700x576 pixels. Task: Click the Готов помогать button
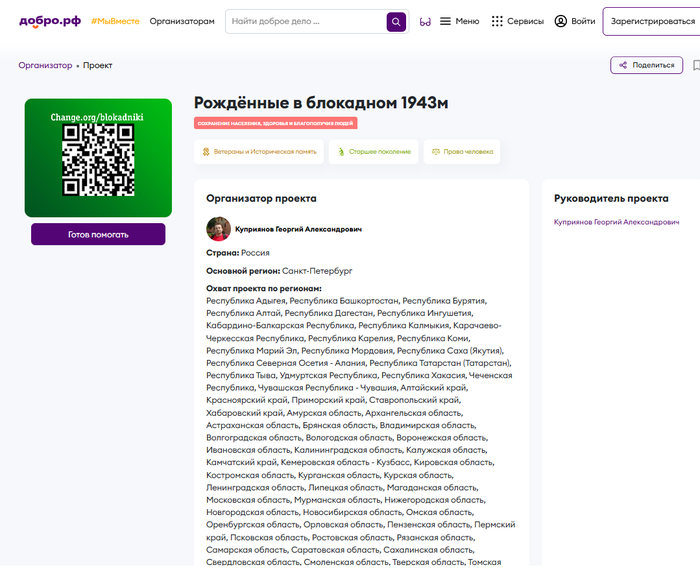[x=98, y=234]
